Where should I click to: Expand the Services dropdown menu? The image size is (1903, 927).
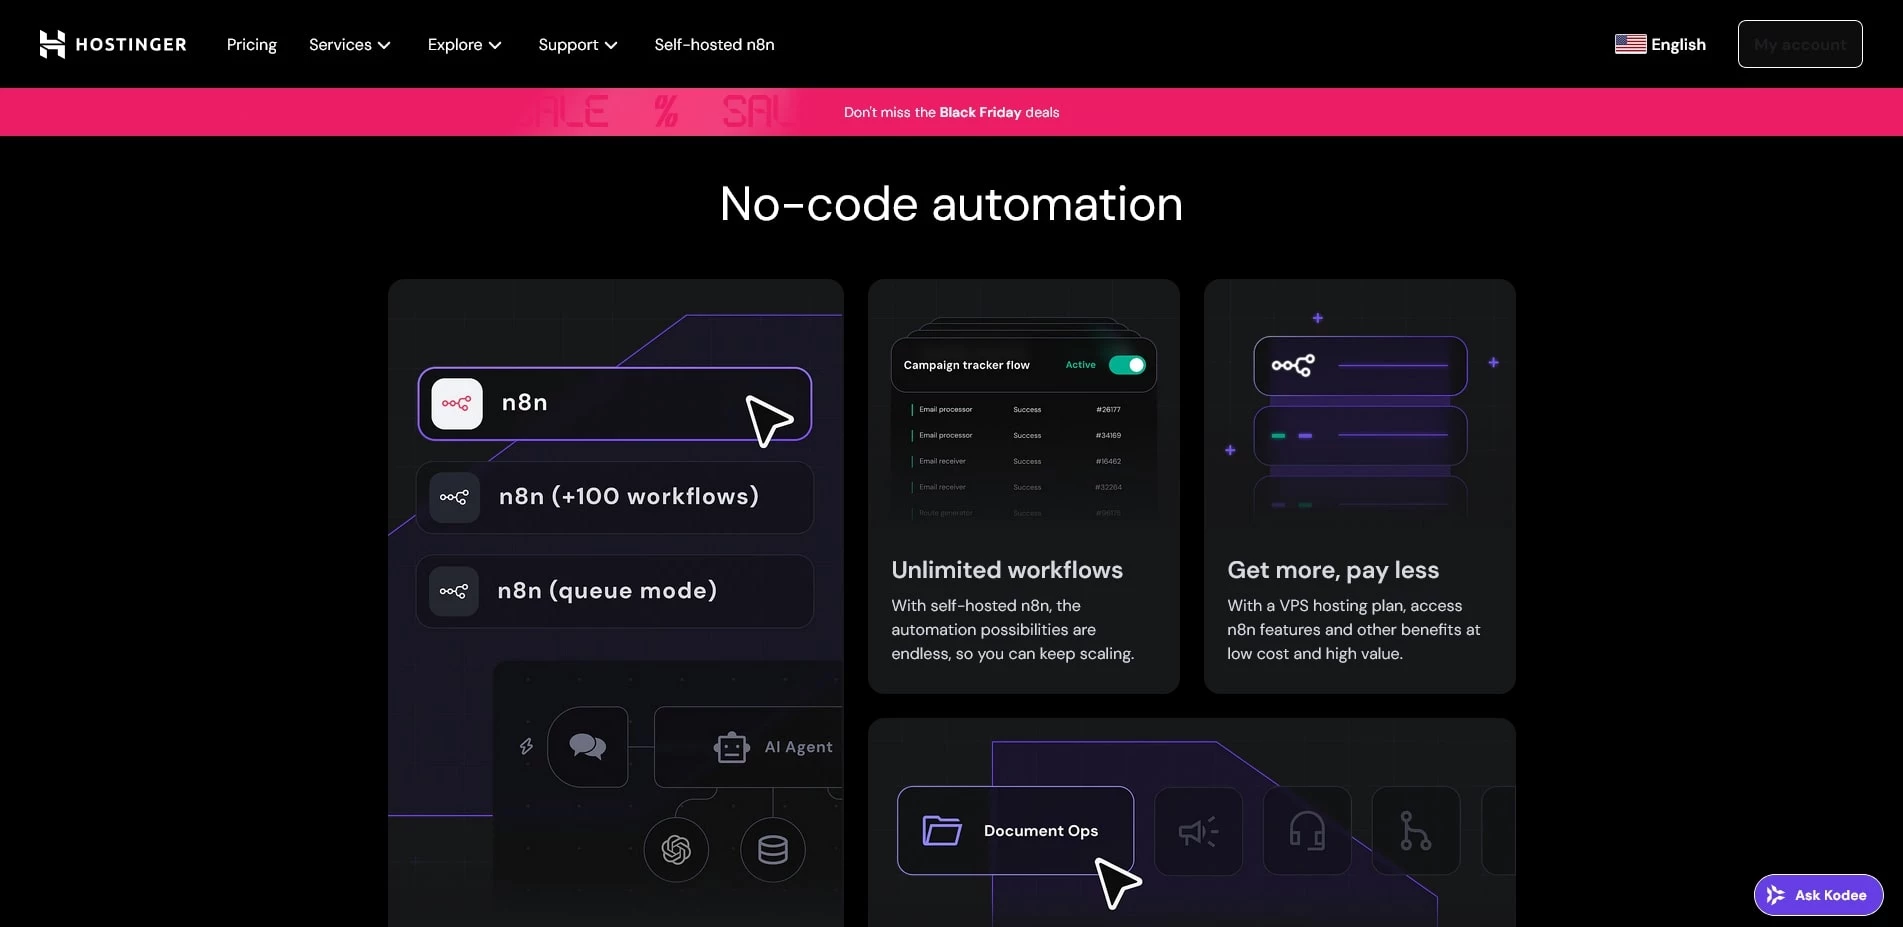click(349, 44)
